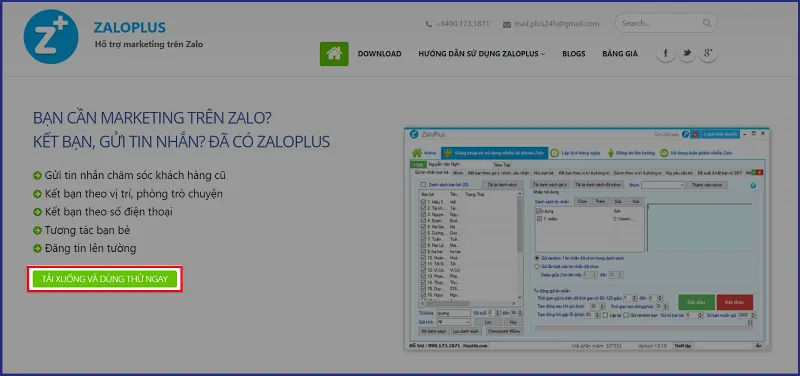Open the Twitter social icon
Image resolution: width=800 pixels, height=376 pixels.
point(687,54)
